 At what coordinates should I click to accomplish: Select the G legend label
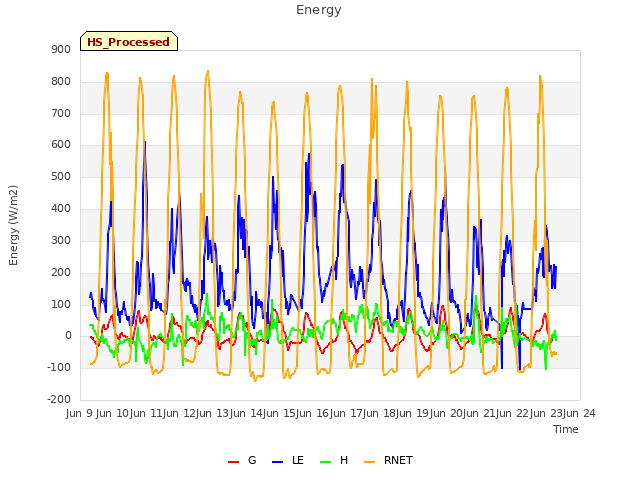tap(252, 460)
